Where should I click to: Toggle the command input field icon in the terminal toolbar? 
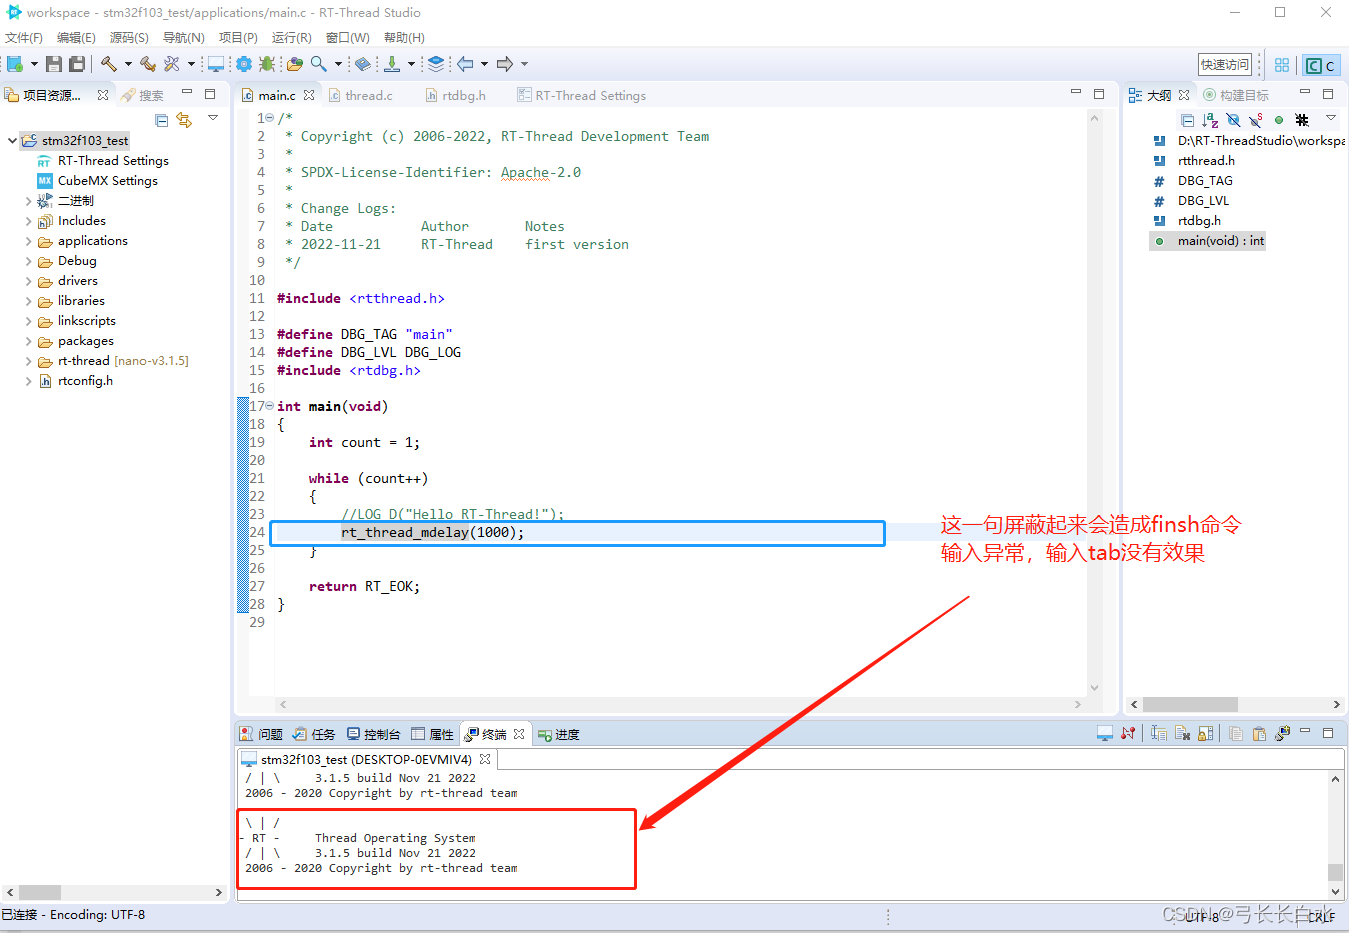(1159, 734)
